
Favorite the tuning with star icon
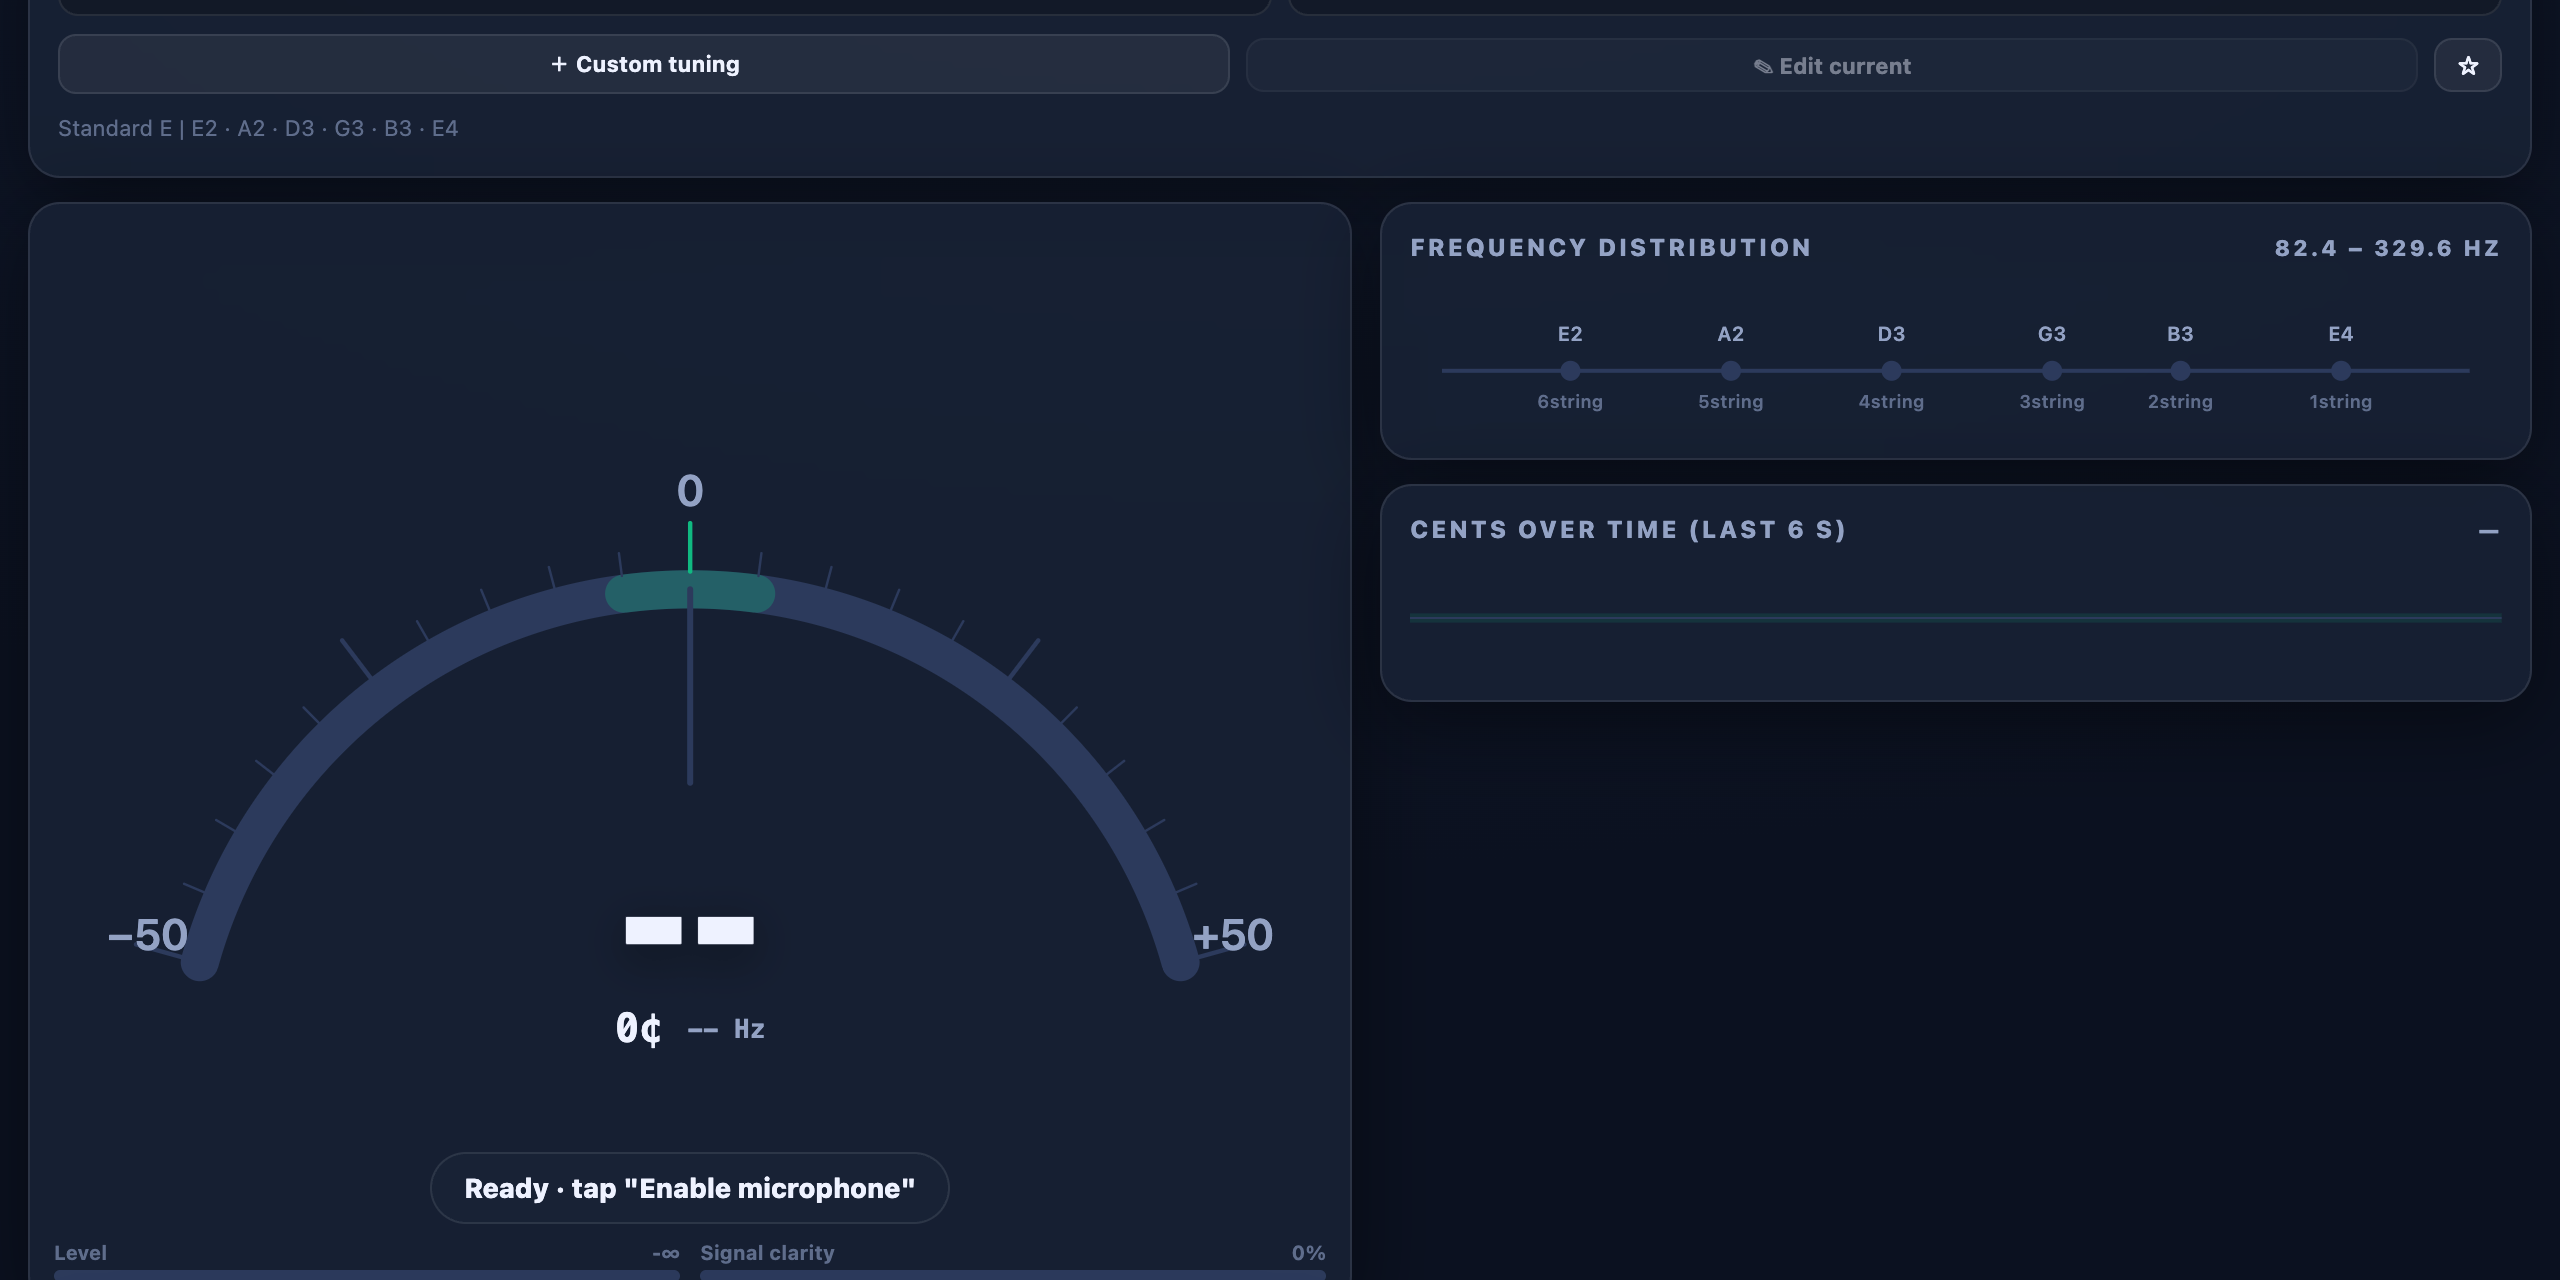(2467, 66)
